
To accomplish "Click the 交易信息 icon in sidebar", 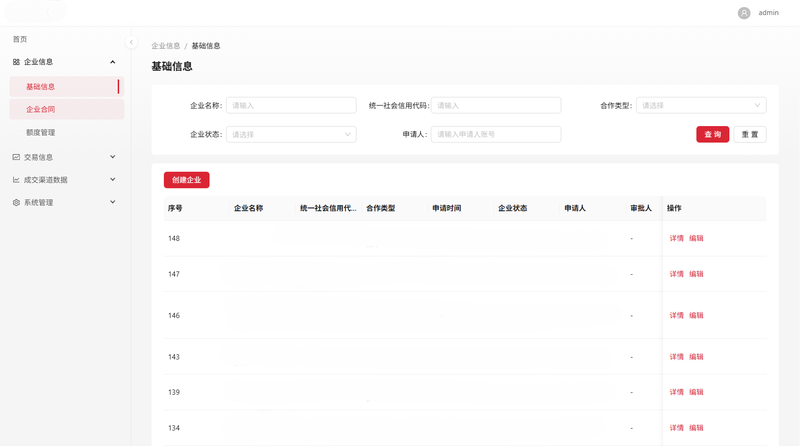I will 16,157.
